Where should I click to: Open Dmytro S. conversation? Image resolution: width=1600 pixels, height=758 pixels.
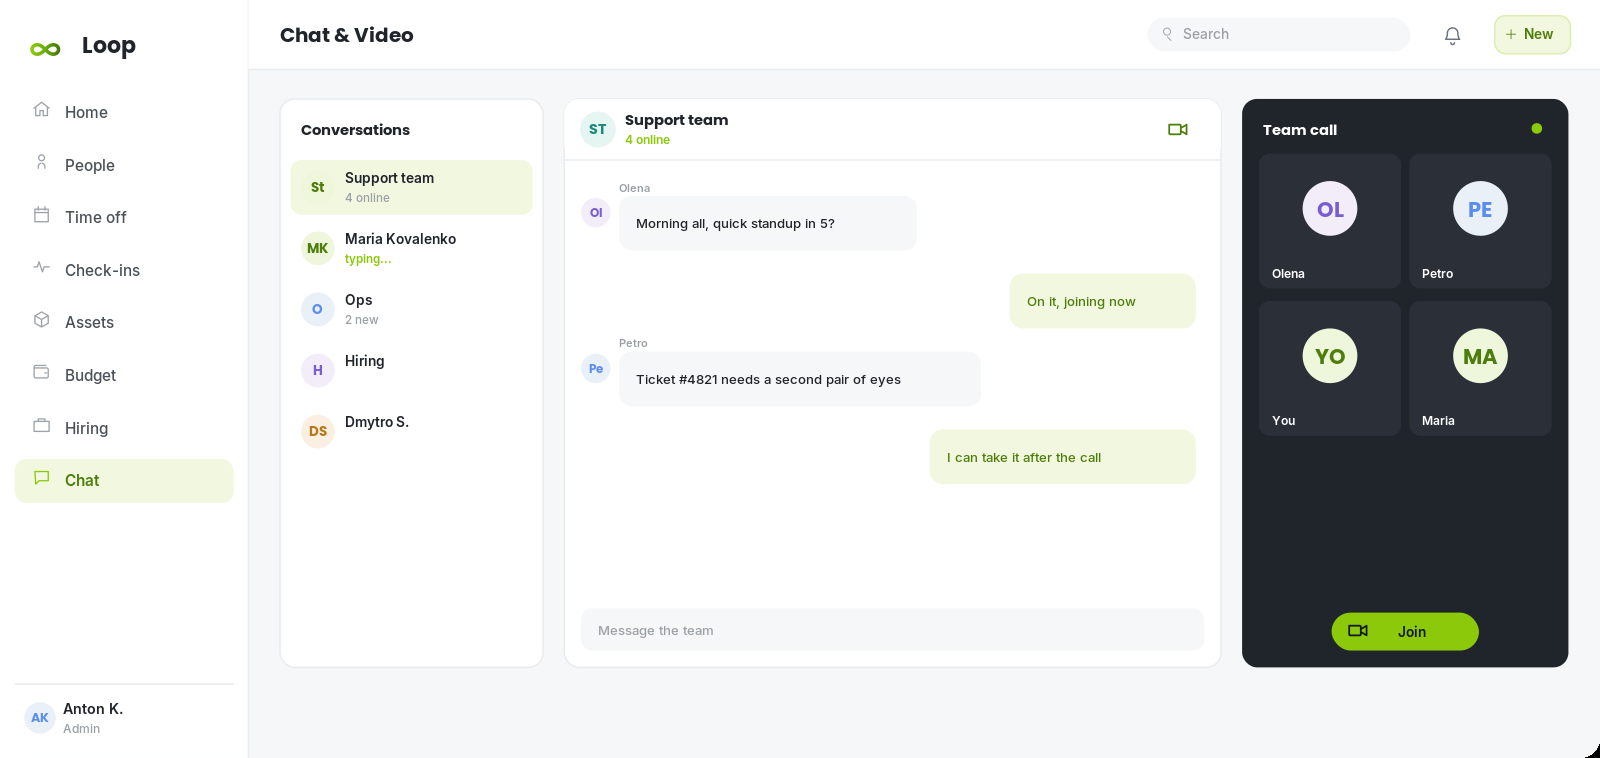pos(411,431)
